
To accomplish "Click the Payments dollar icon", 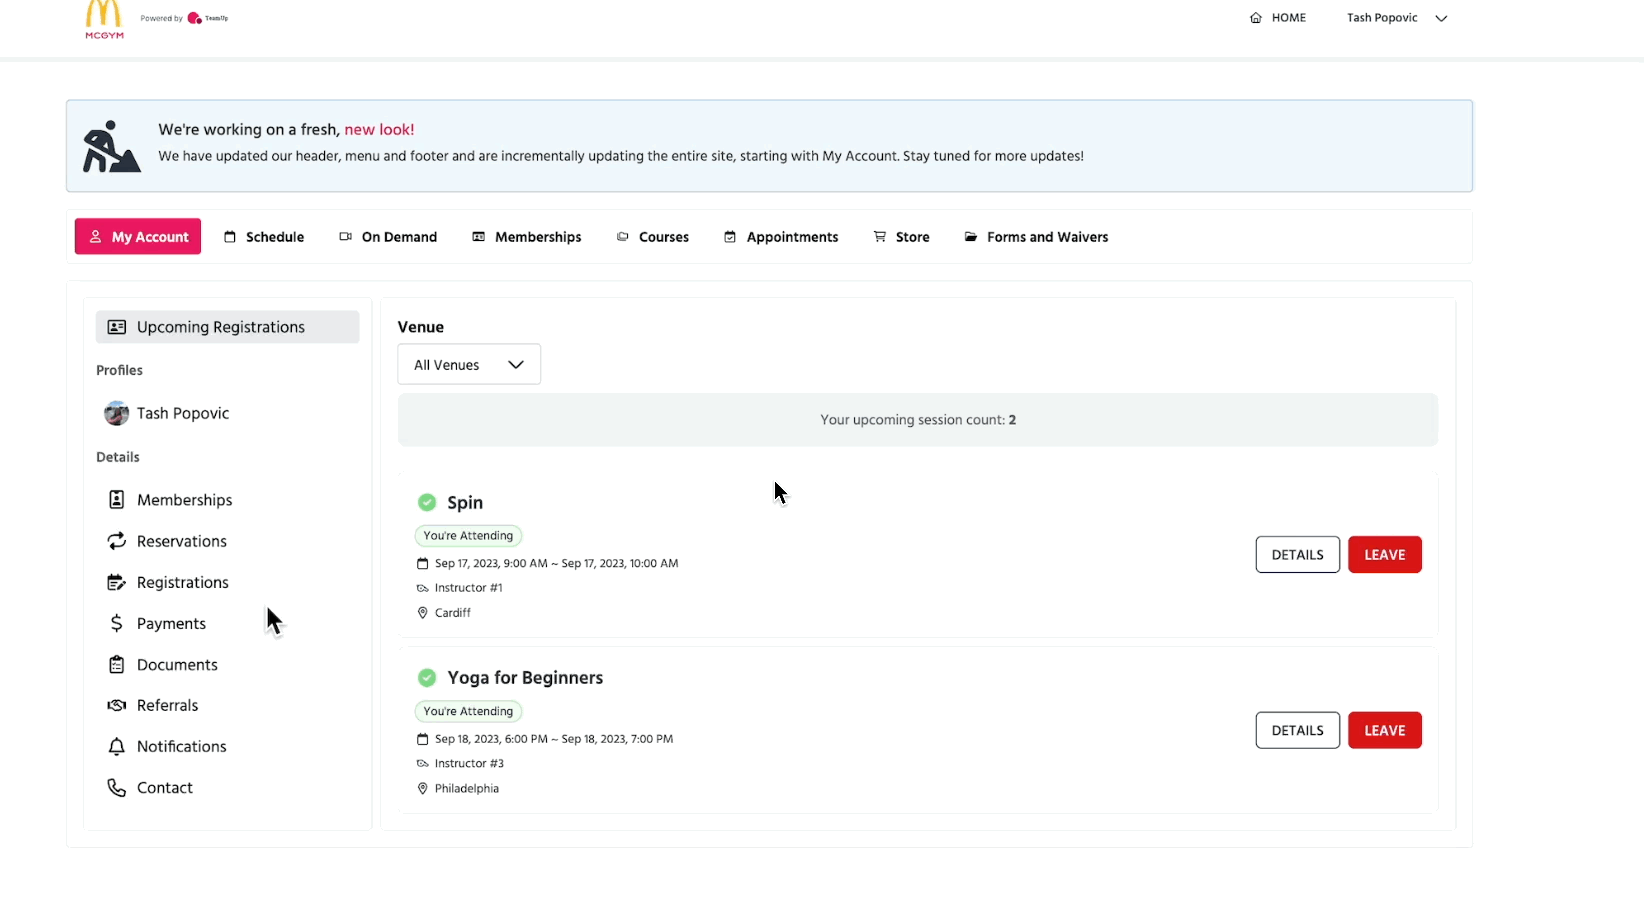I will coord(117,623).
